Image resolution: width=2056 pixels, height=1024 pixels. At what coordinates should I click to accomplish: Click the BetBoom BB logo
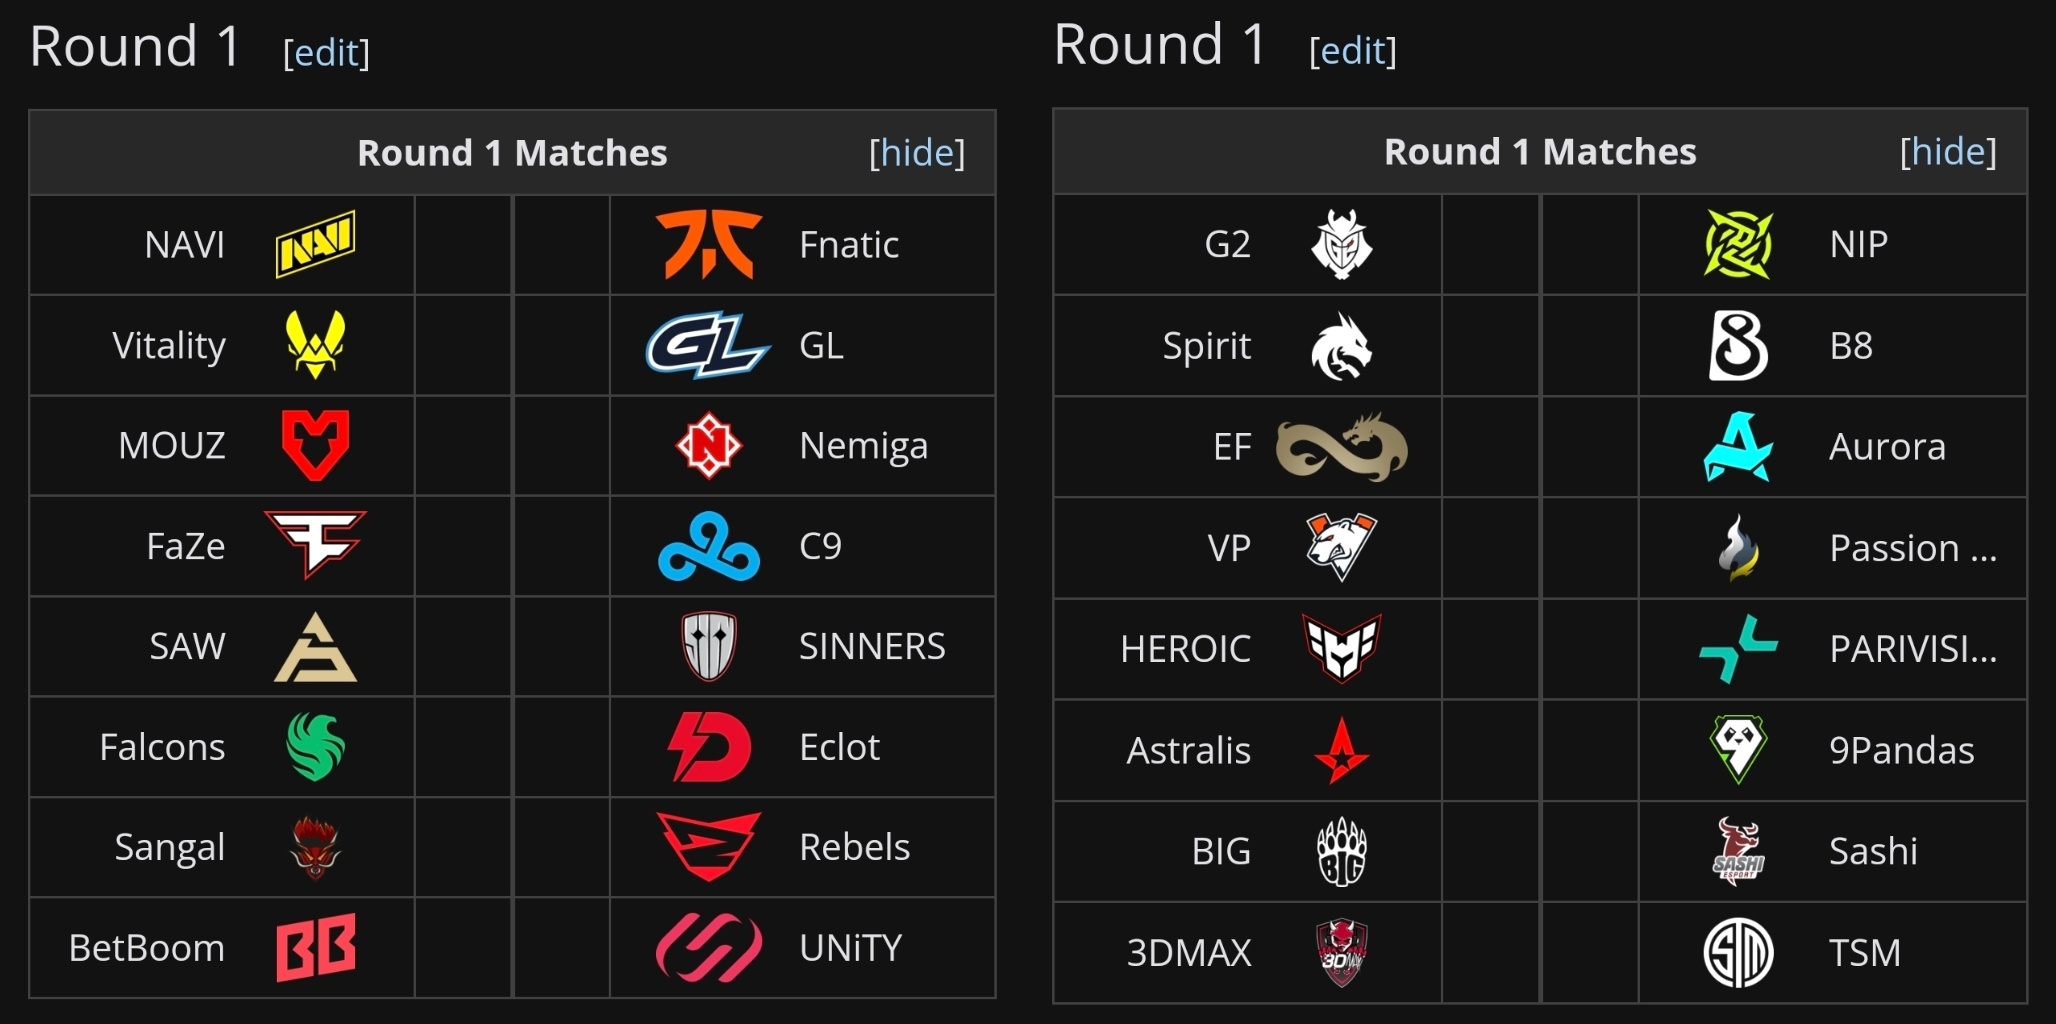click(x=315, y=947)
